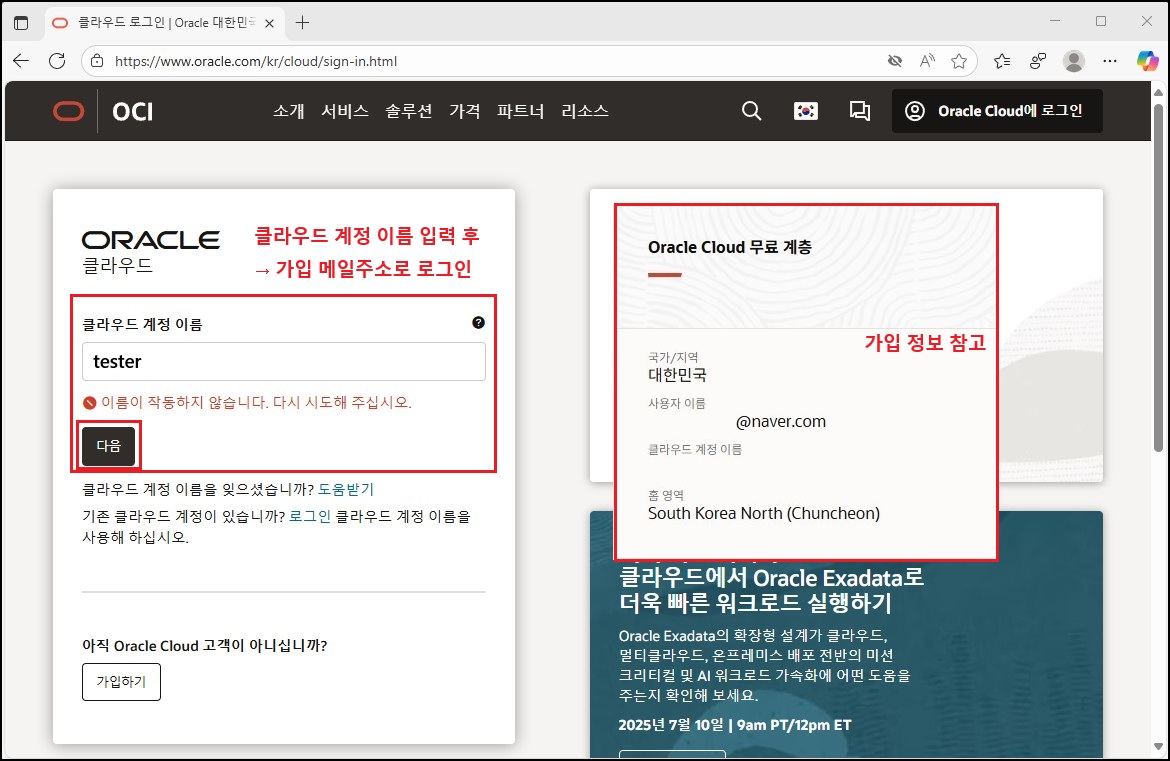Close the 클라우드 로그인 tab
Viewport: 1170px width, 761px height.
pyautogui.click(x=270, y=23)
